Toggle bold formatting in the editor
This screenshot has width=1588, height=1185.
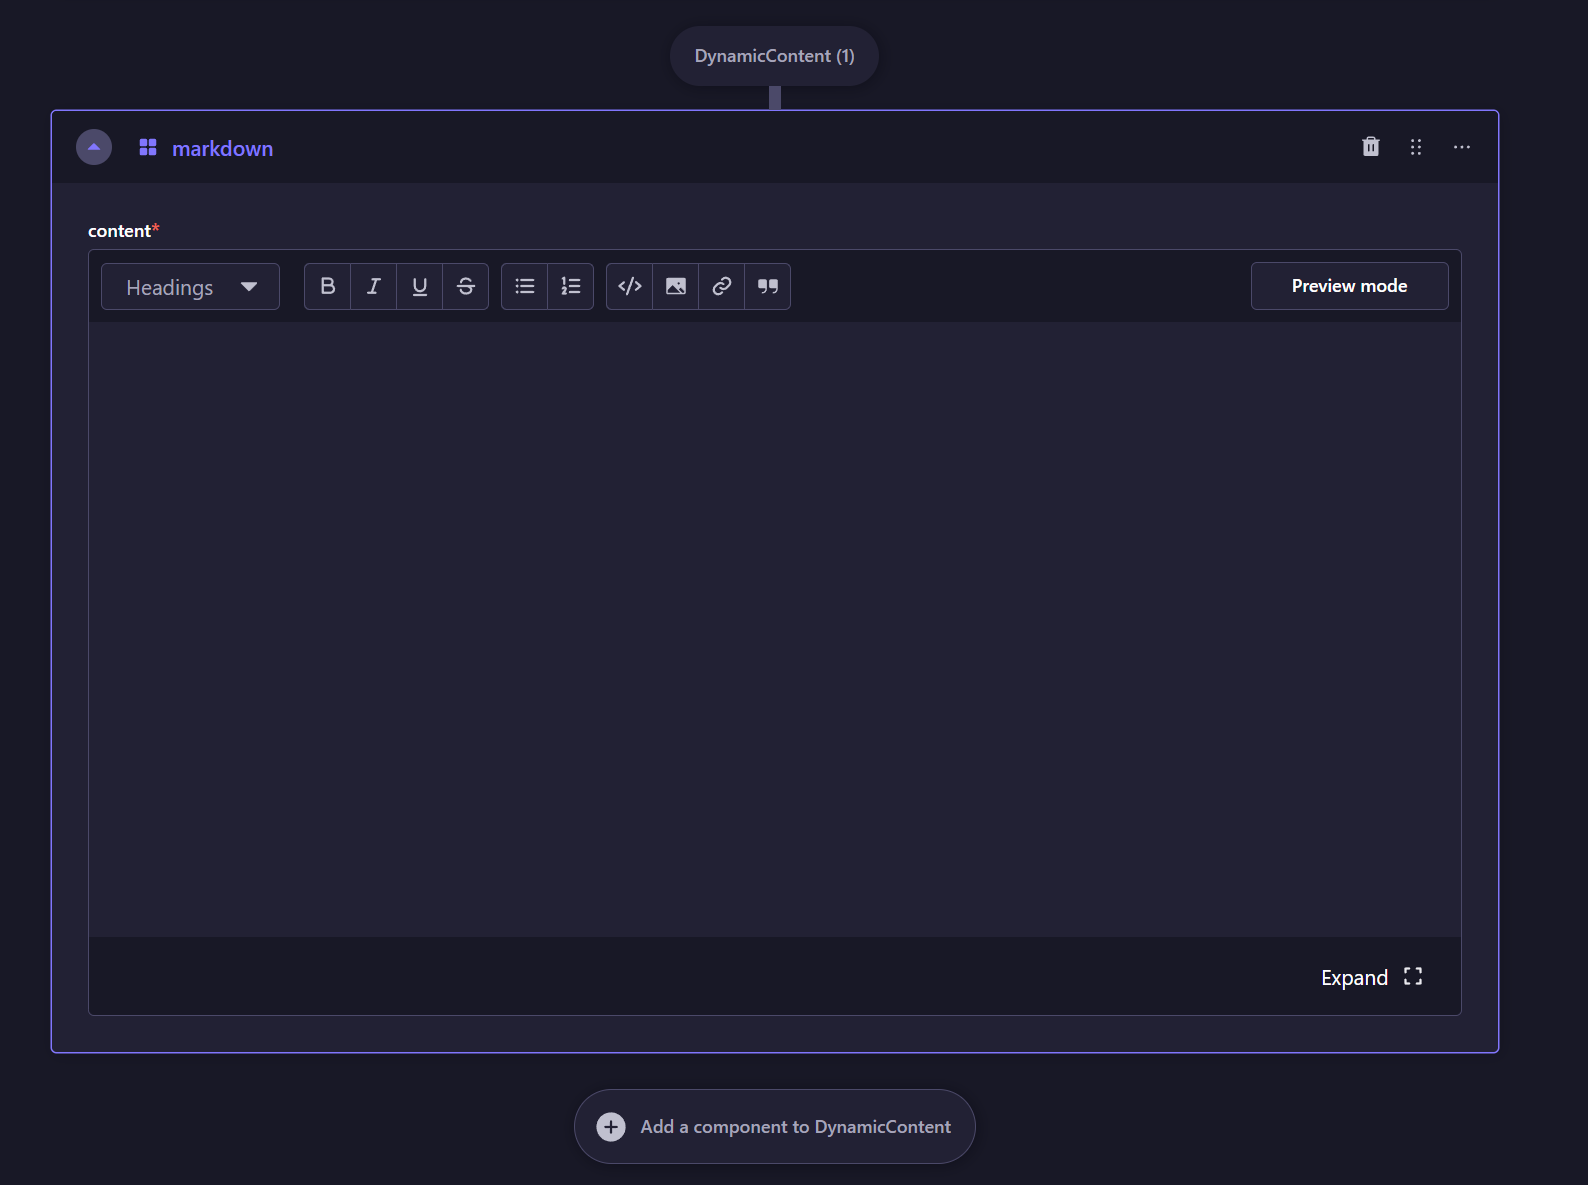(327, 287)
